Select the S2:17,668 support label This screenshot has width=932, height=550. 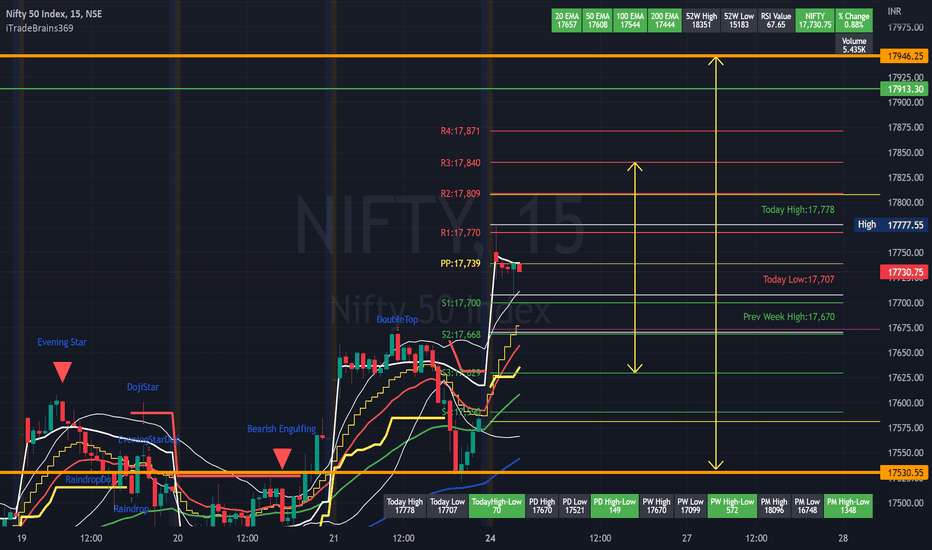461,335
